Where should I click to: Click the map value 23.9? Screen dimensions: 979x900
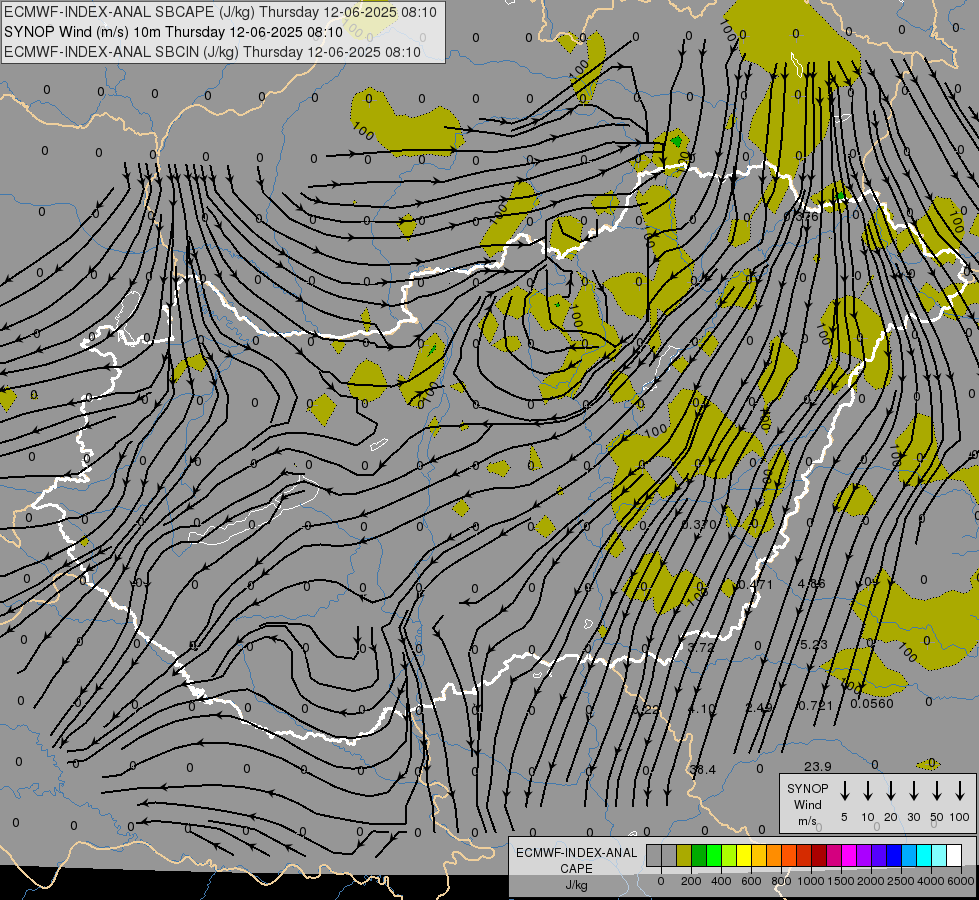click(818, 766)
